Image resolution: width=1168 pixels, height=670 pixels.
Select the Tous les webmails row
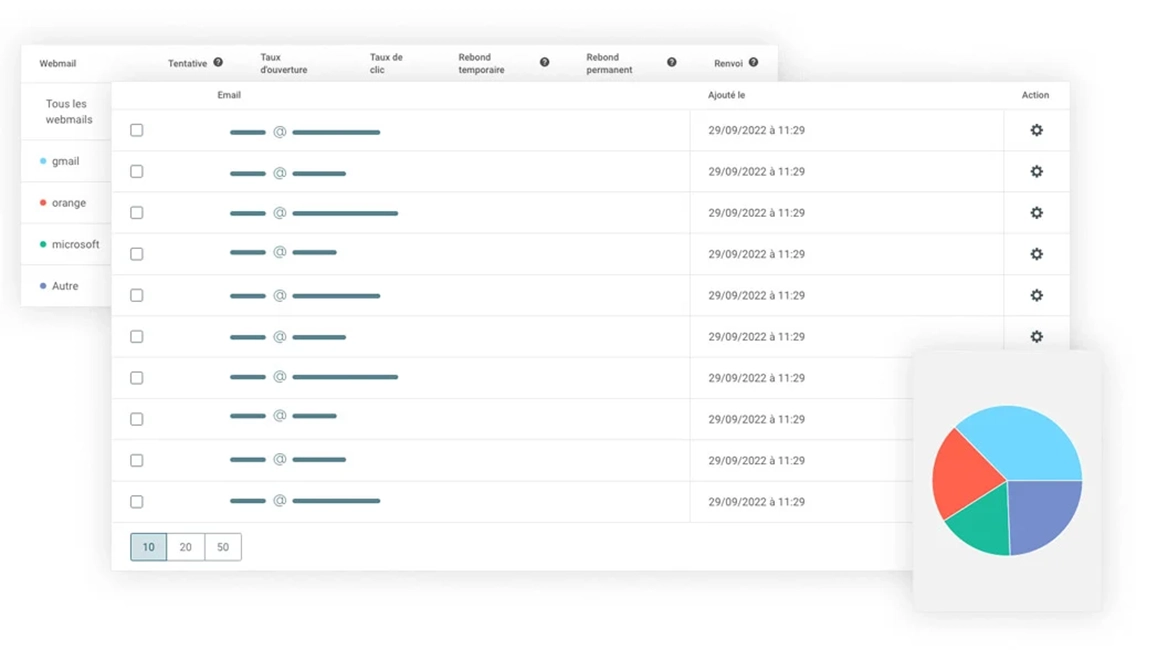[x=67, y=112]
